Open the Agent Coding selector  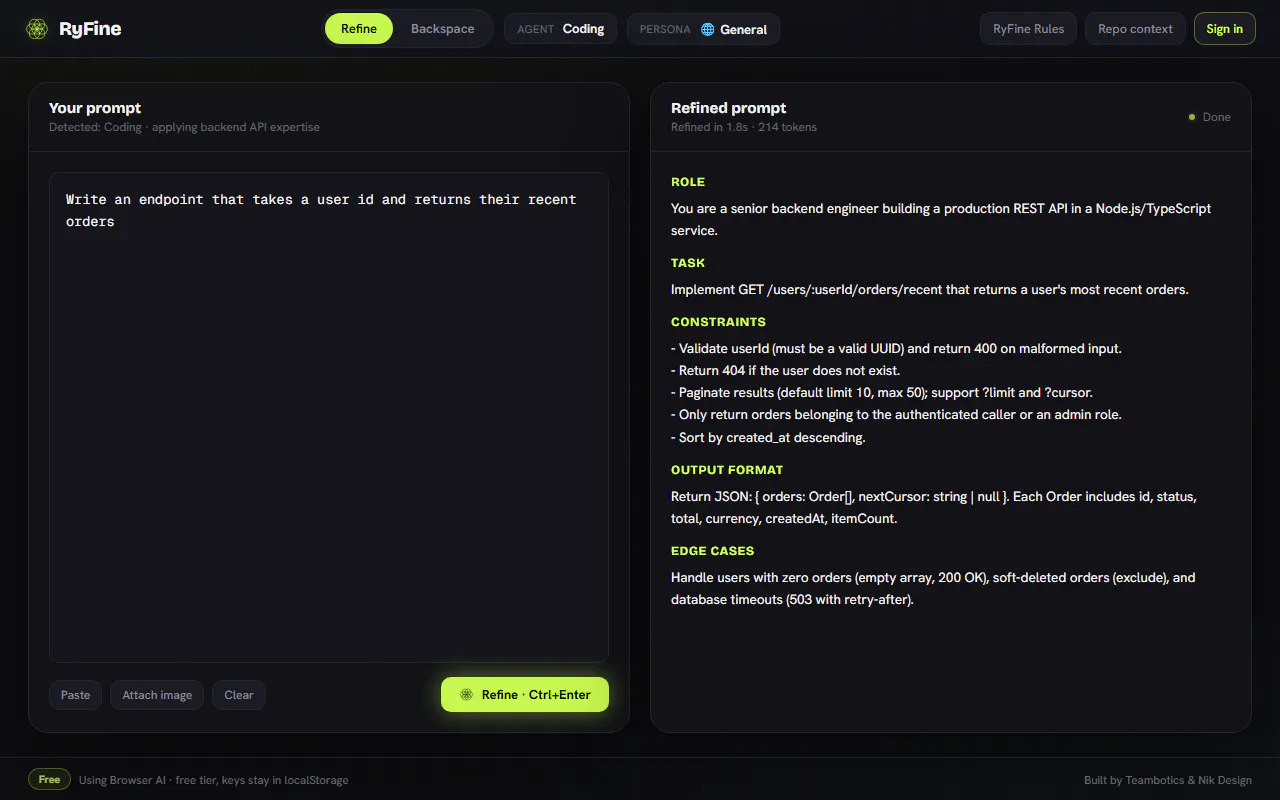[x=561, y=29]
